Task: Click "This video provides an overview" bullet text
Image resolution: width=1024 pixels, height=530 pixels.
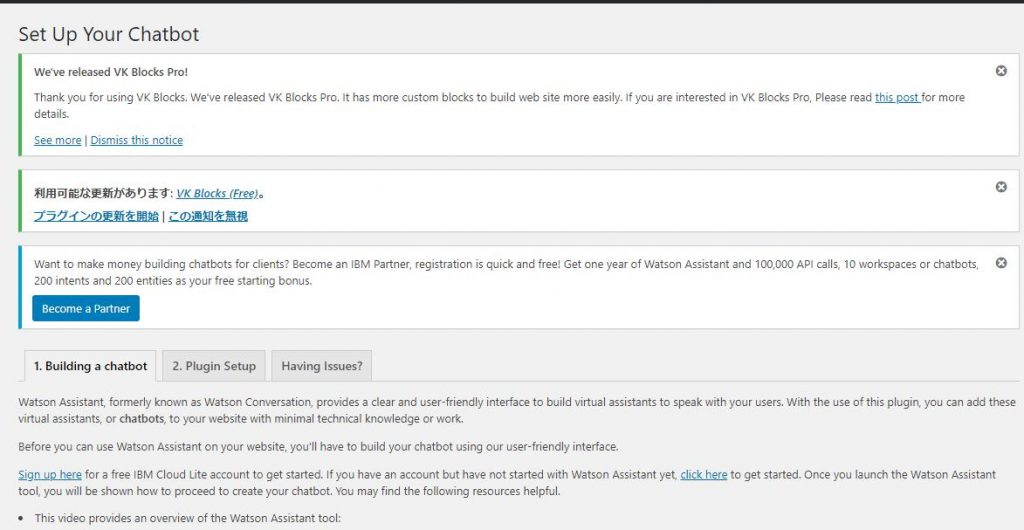Action: (x=187, y=518)
